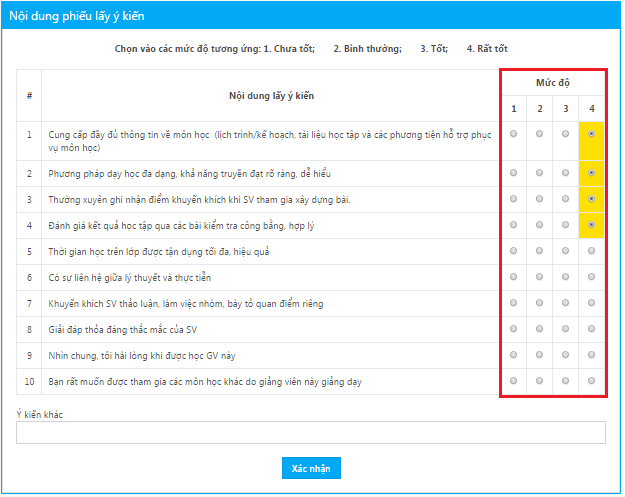Choose rating 3 for question 5
This screenshot has height=497, width=625.
[x=566, y=251]
